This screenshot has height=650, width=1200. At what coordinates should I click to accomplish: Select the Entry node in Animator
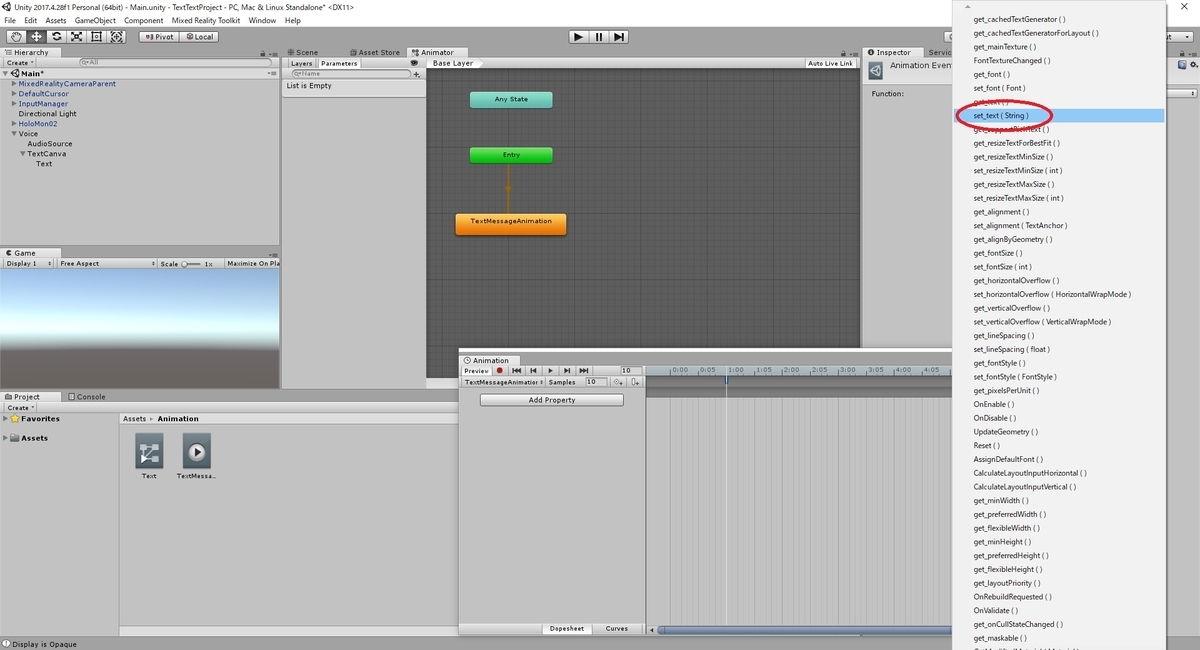point(511,155)
